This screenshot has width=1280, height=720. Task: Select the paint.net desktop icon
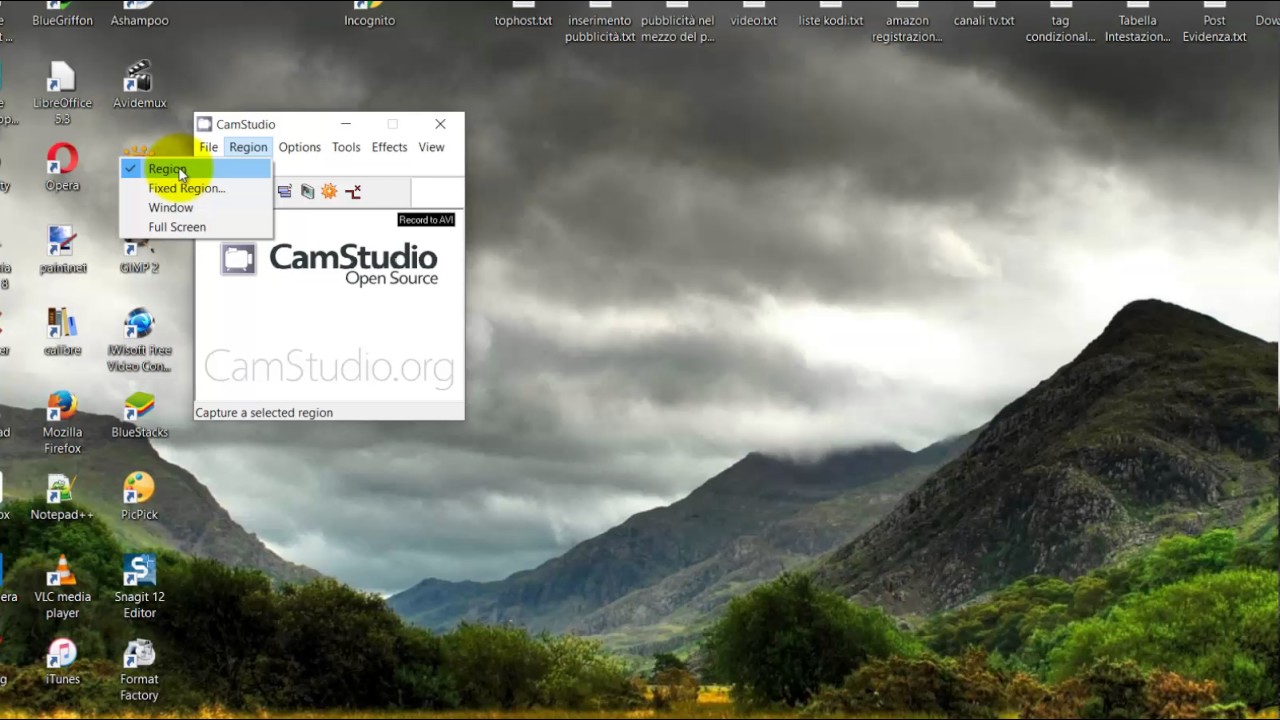pos(62,250)
